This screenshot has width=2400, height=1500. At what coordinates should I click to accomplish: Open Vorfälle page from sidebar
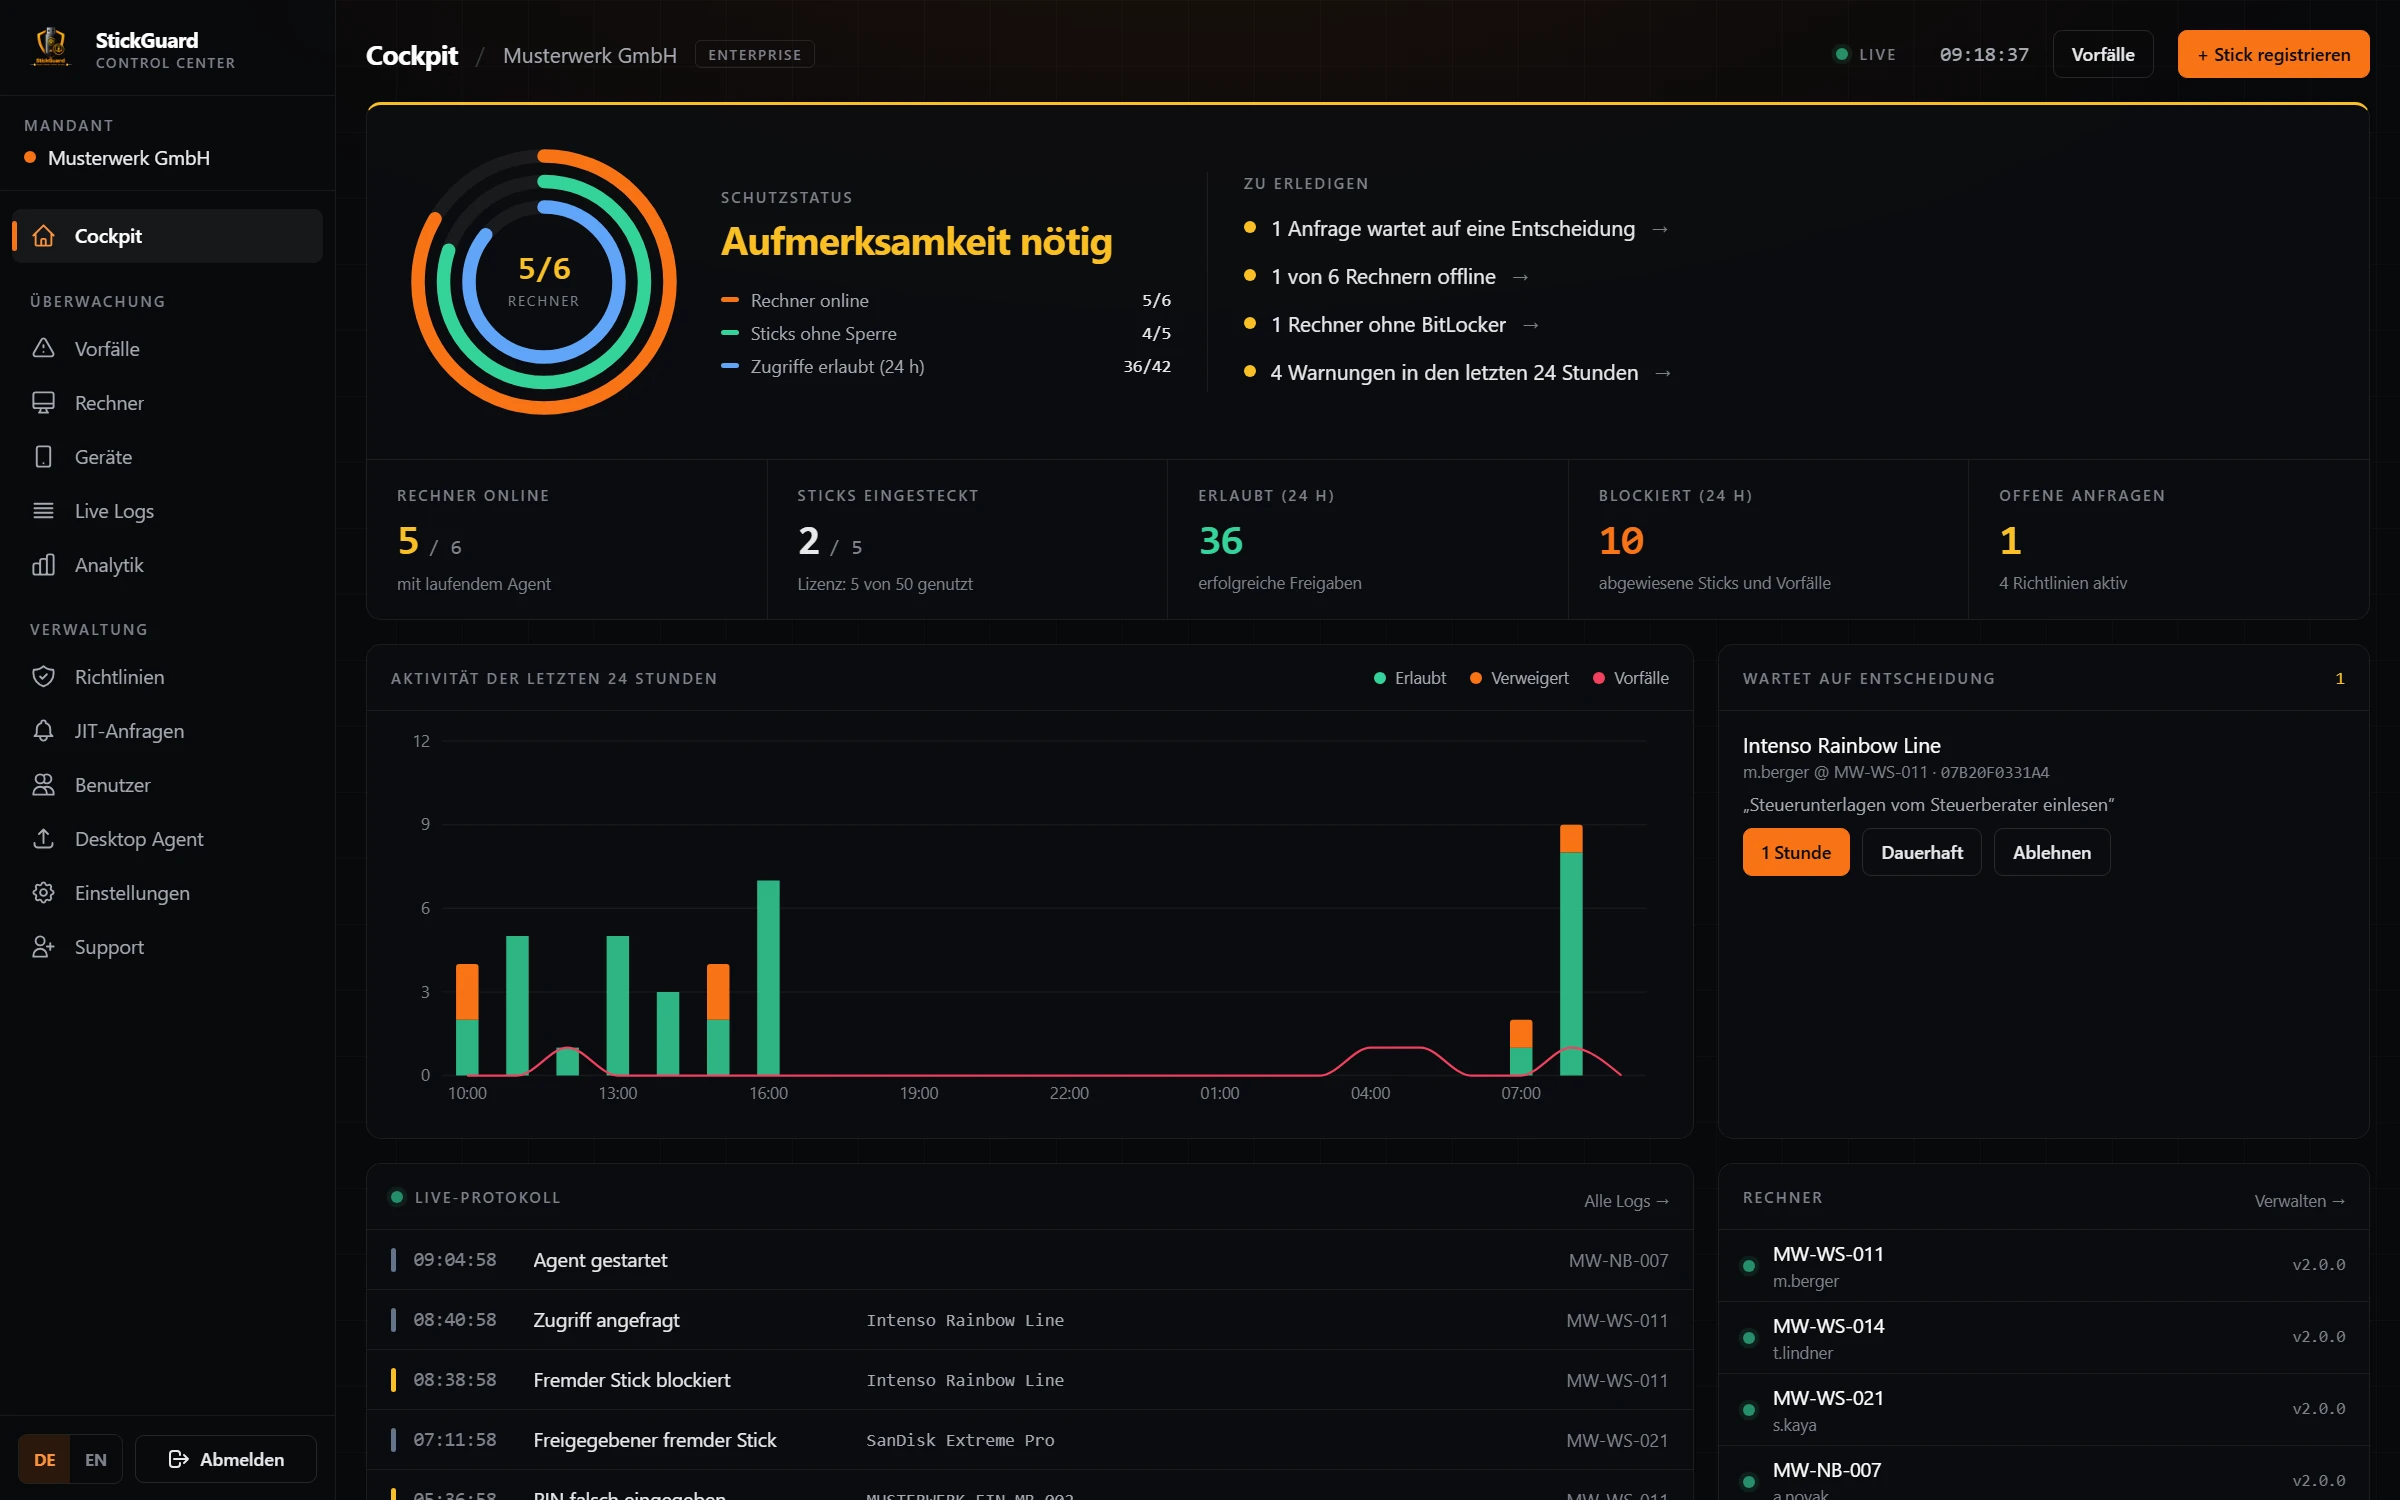[167, 348]
